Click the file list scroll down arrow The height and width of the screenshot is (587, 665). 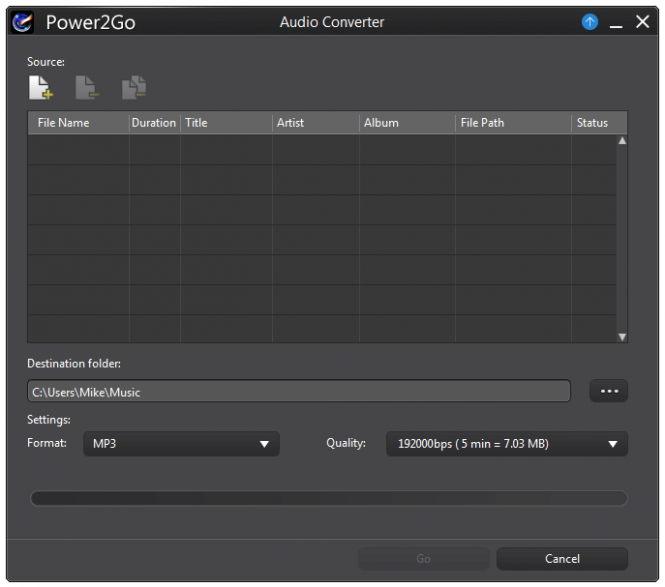pos(622,337)
